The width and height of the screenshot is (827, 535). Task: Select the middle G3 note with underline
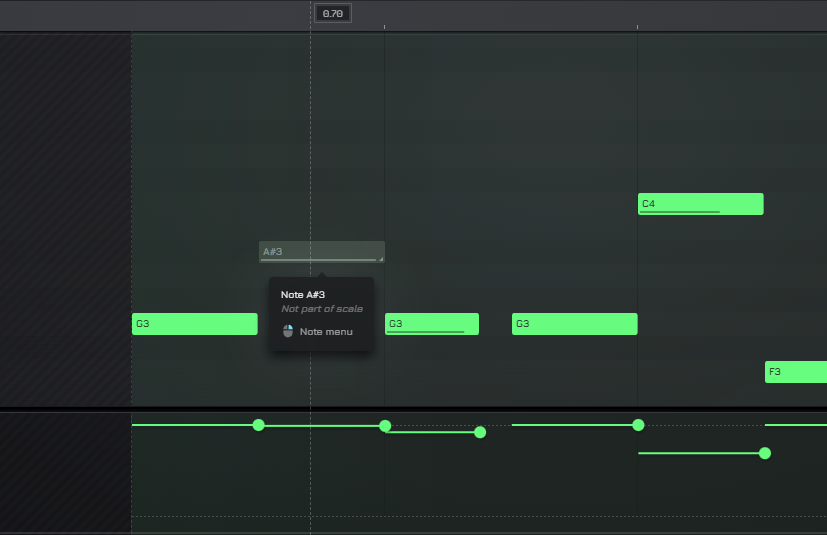[x=432, y=323]
